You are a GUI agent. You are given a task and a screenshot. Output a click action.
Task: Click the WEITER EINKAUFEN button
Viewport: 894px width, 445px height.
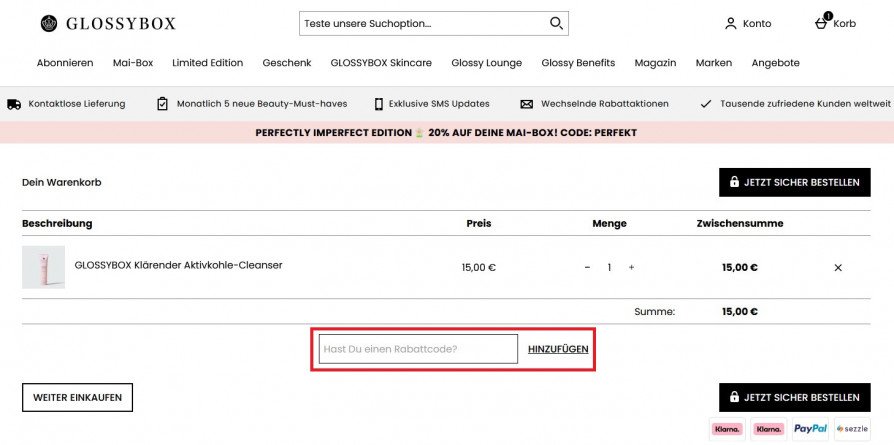[78, 398]
